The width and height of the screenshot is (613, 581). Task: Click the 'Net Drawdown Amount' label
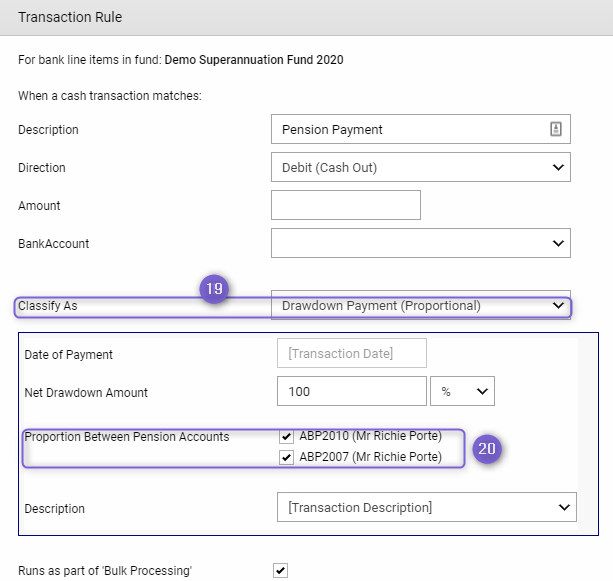pyautogui.click(x=86, y=393)
